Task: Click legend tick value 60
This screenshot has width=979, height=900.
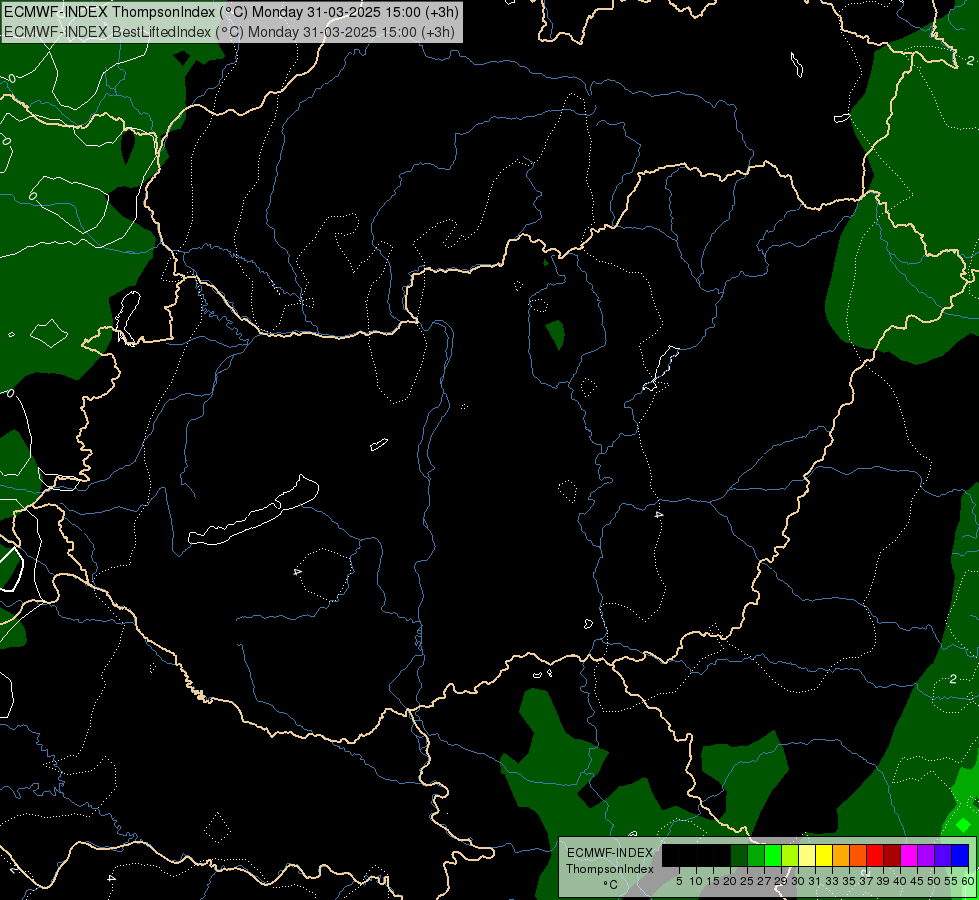Action: pyautogui.click(x=967, y=881)
